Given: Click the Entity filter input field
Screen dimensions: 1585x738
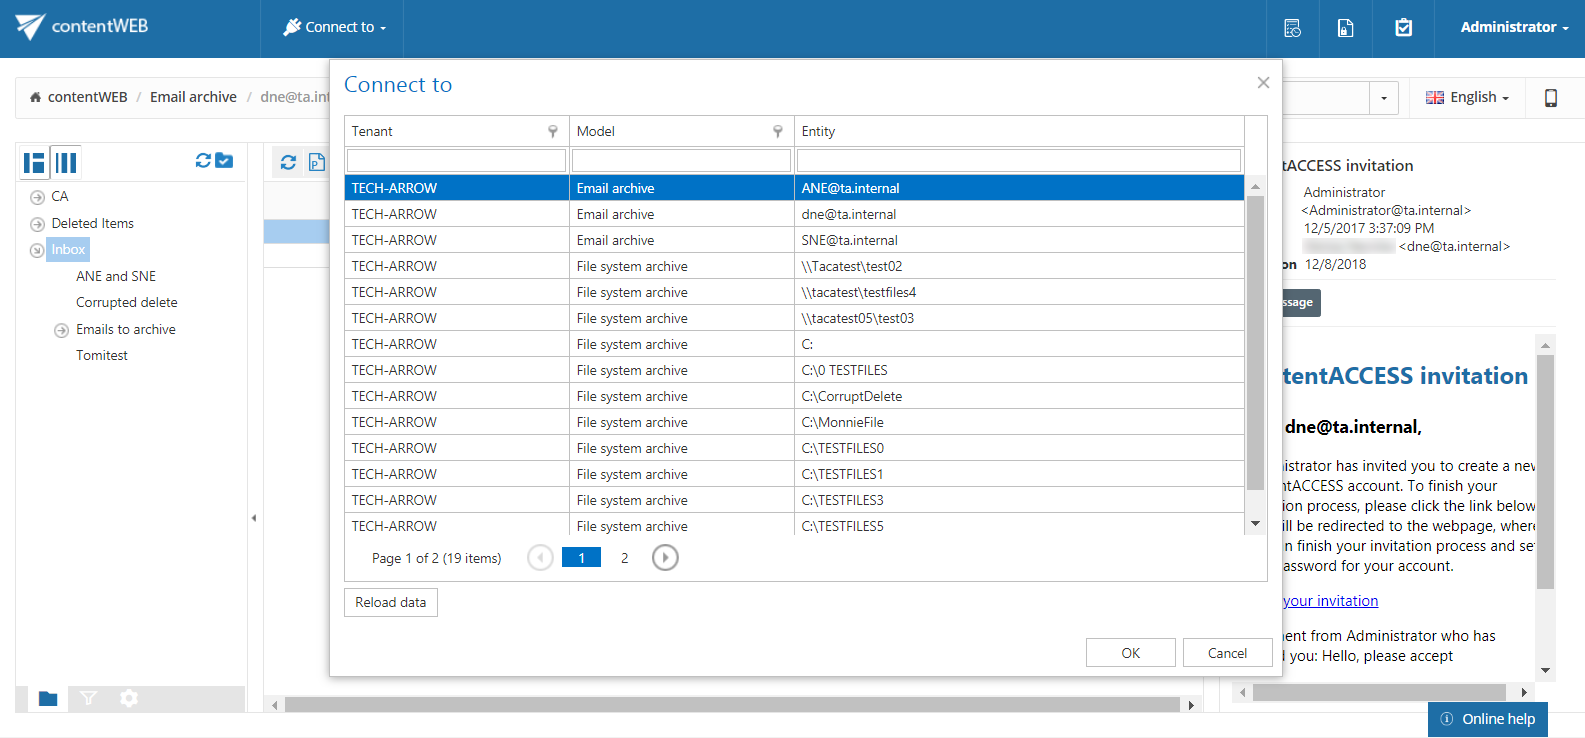Looking at the screenshot, I should [x=1019, y=160].
